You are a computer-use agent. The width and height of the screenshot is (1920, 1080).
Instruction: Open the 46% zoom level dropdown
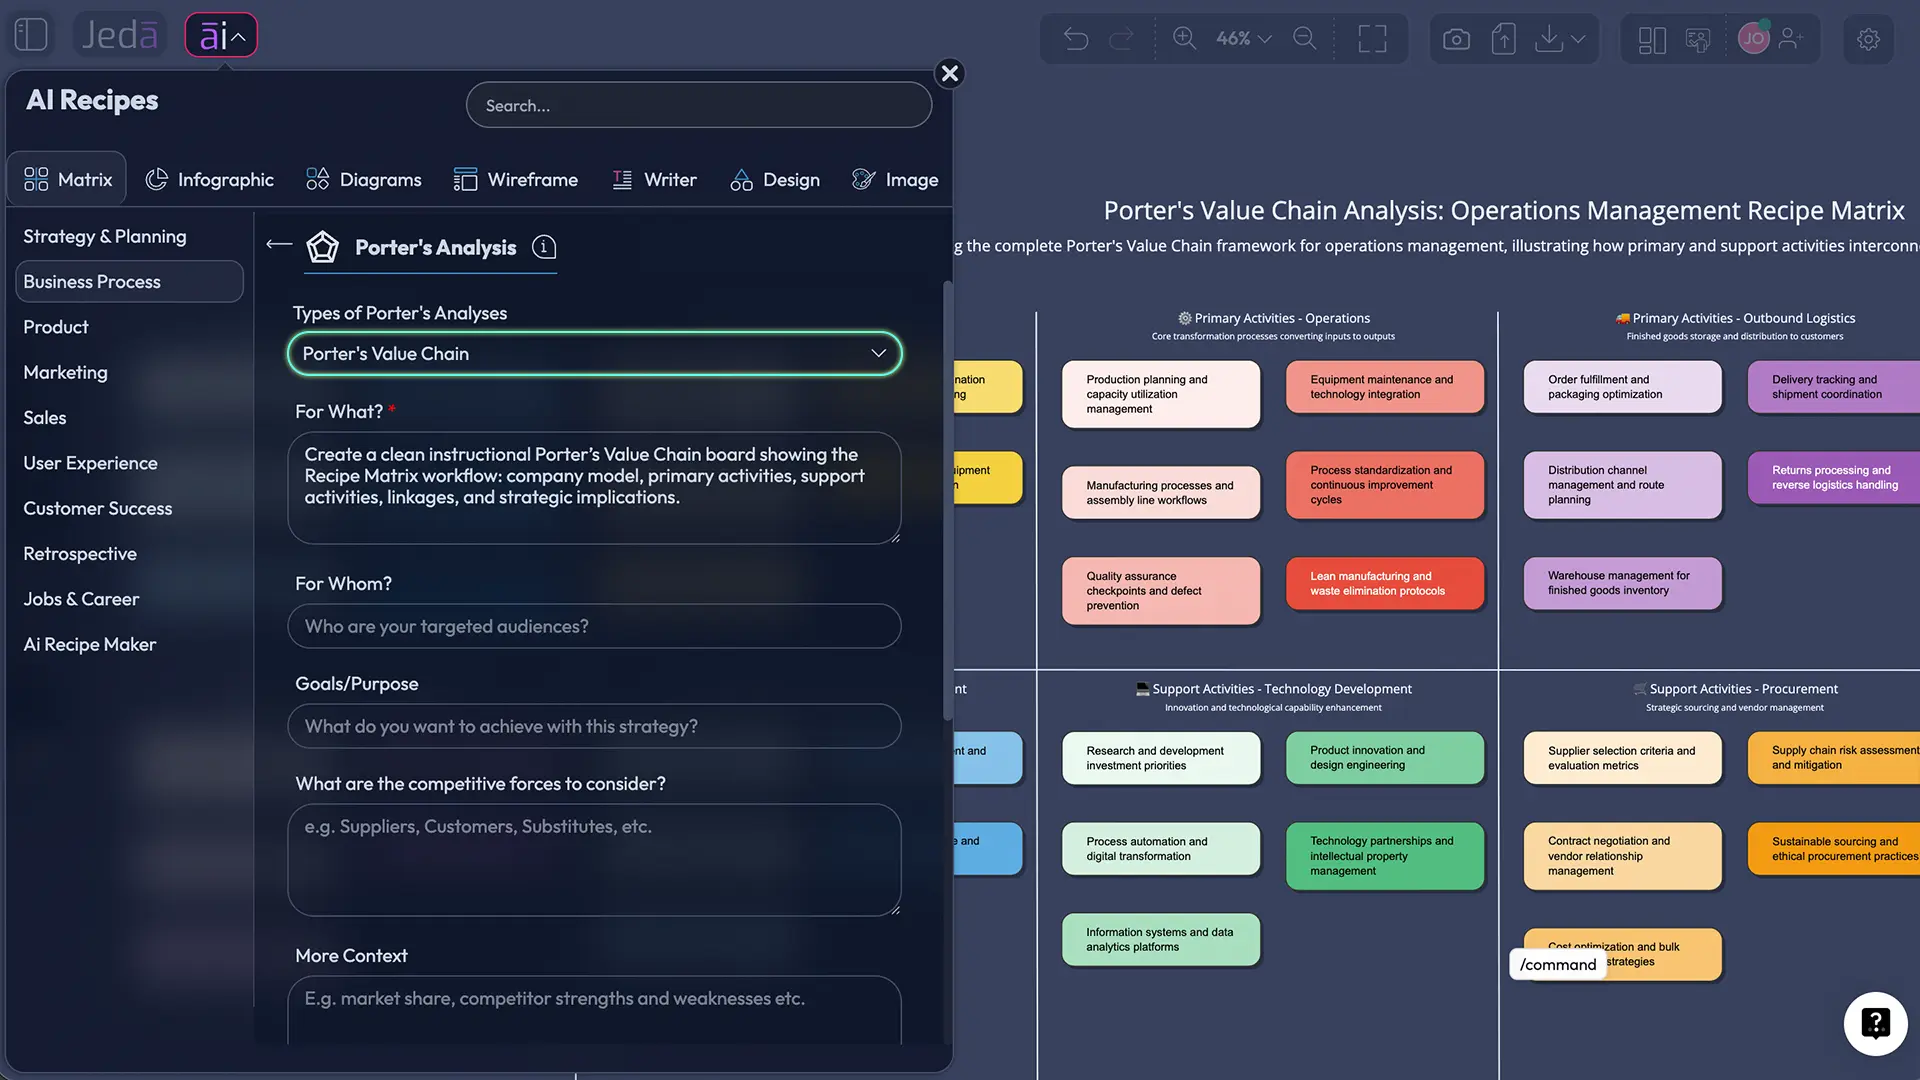[x=1243, y=38]
